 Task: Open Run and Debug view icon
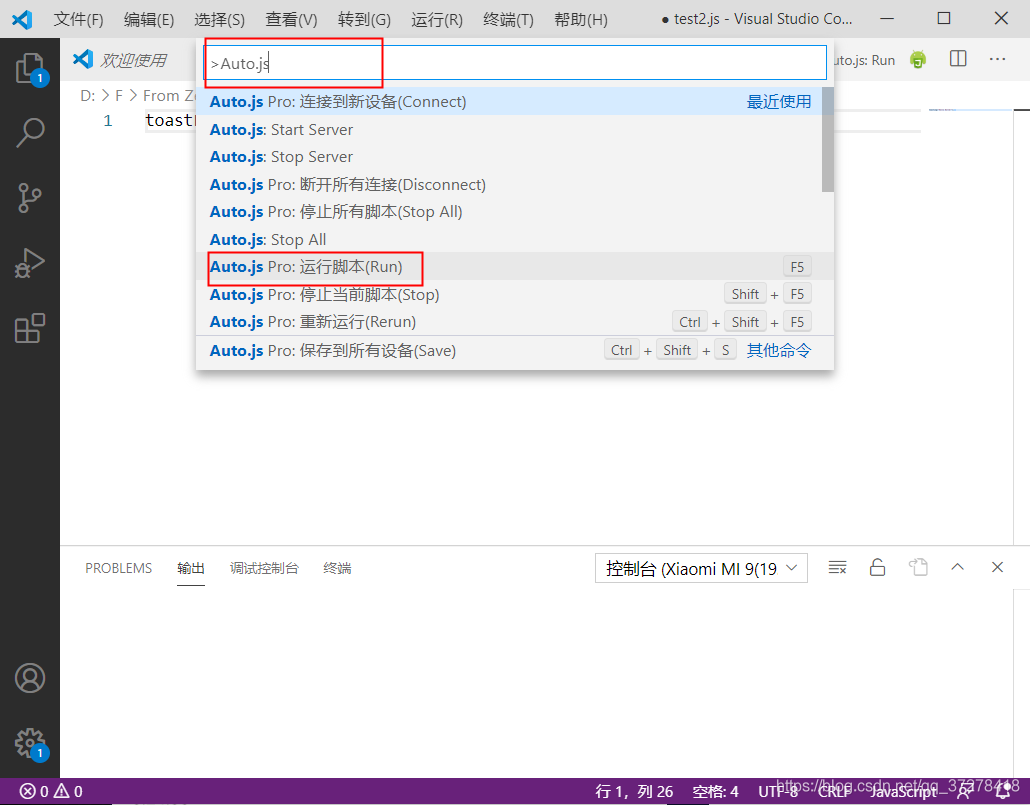pyautogui.click(x=30, y=263)
